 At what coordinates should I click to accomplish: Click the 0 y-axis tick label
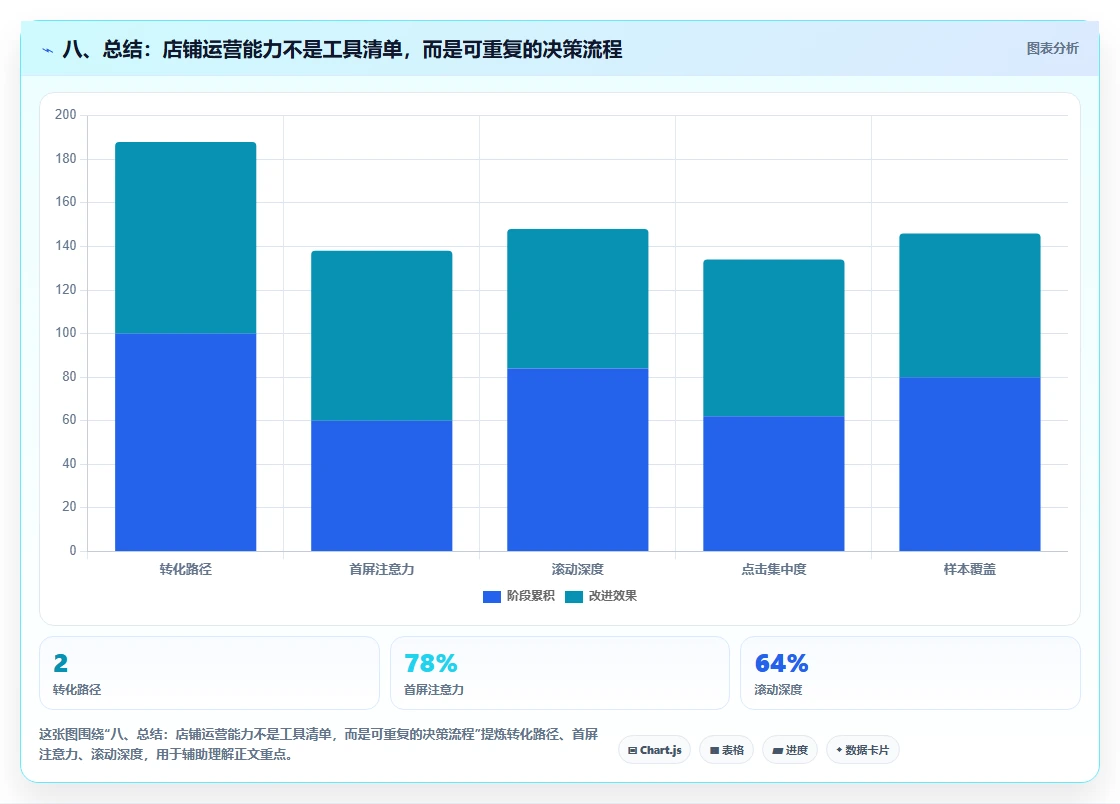[73, 551]
